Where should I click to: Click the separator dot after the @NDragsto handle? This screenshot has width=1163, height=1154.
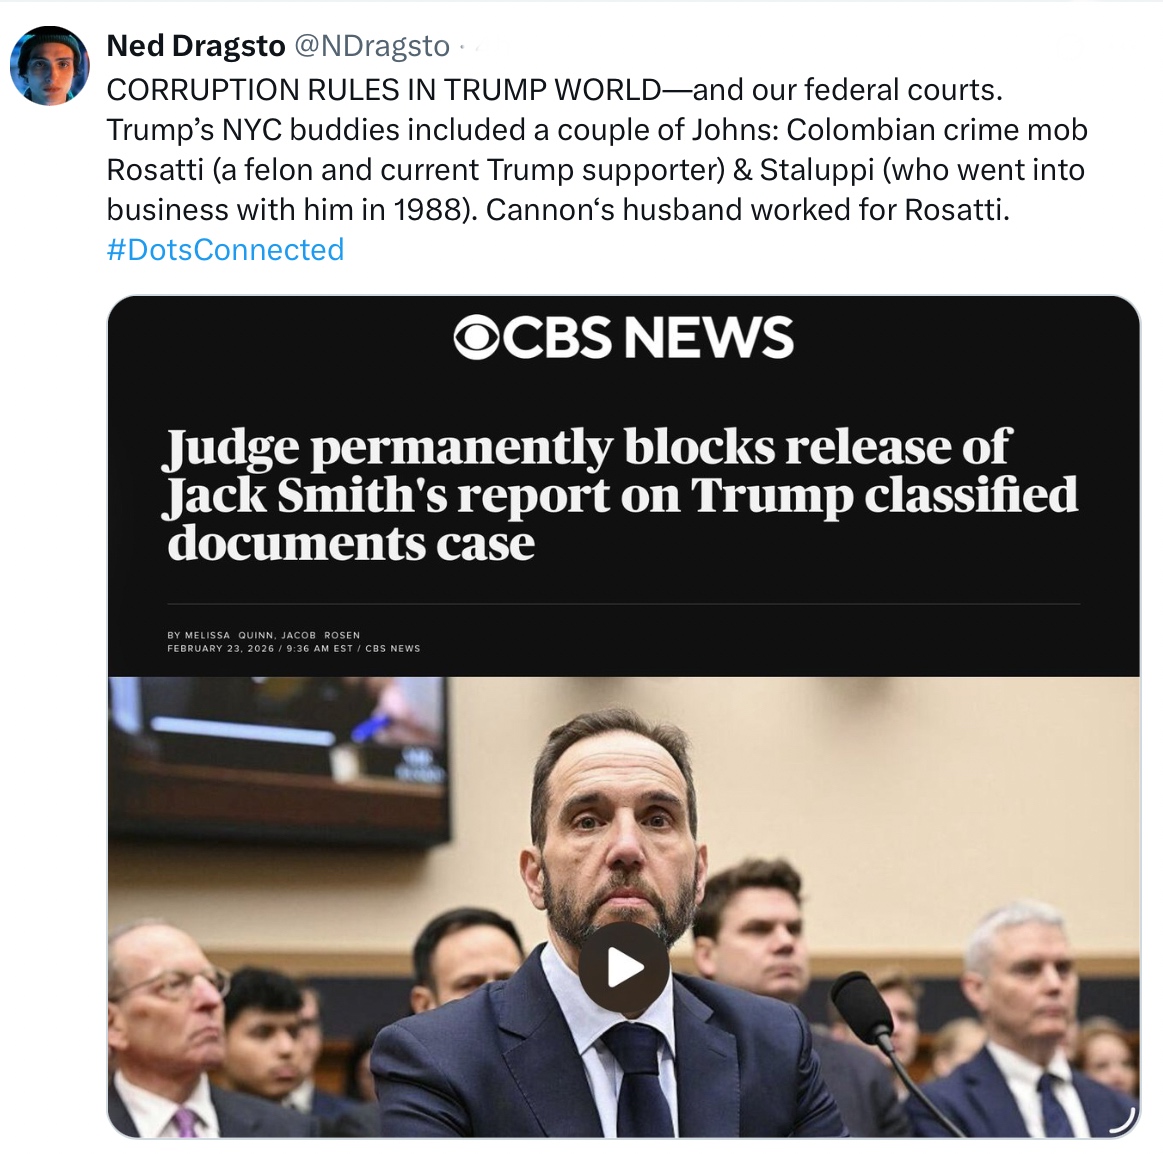click(x=461, y=48)
